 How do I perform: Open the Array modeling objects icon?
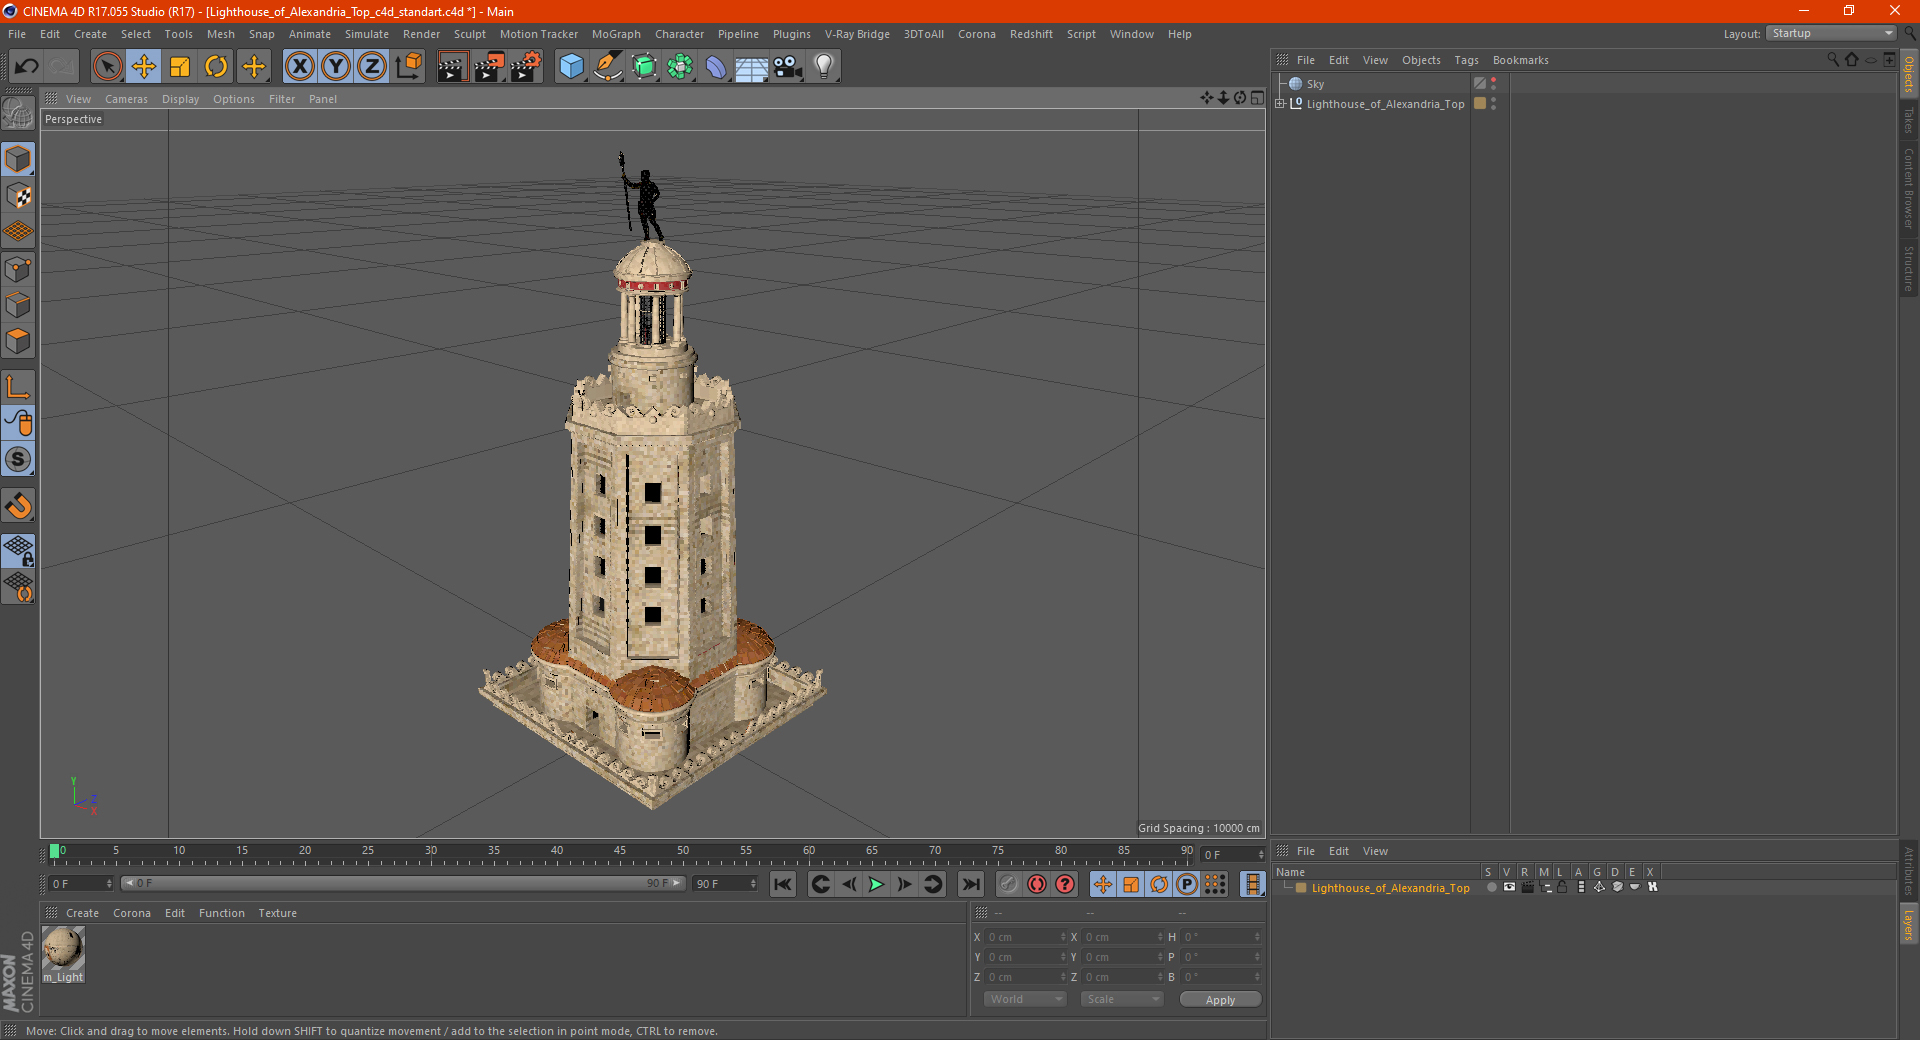[x=680, y=67]
